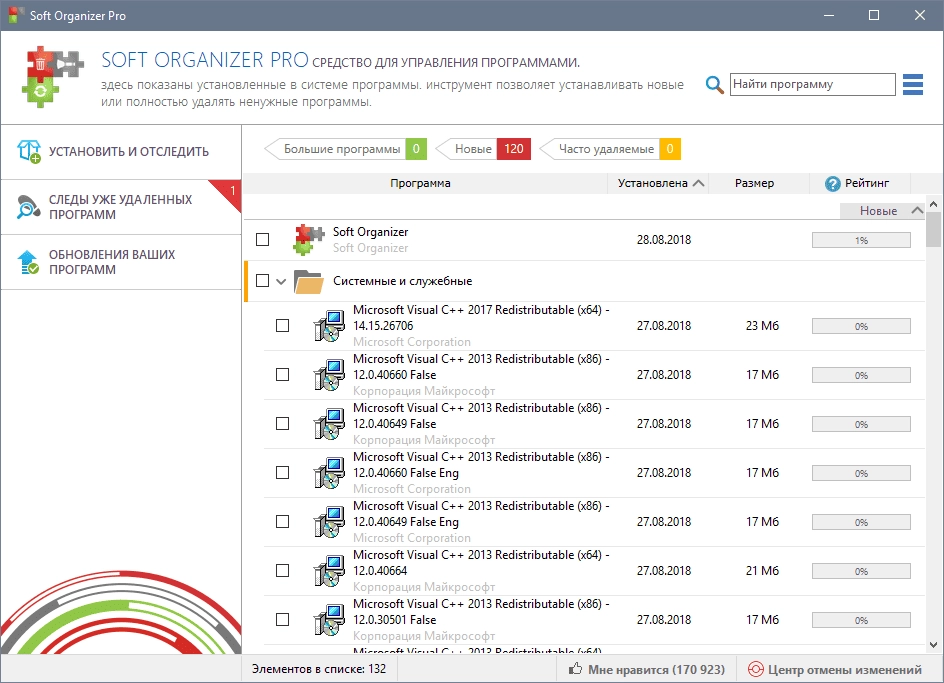
Task: Click the rating question mark help icon
Action: (x=833, y=184)
